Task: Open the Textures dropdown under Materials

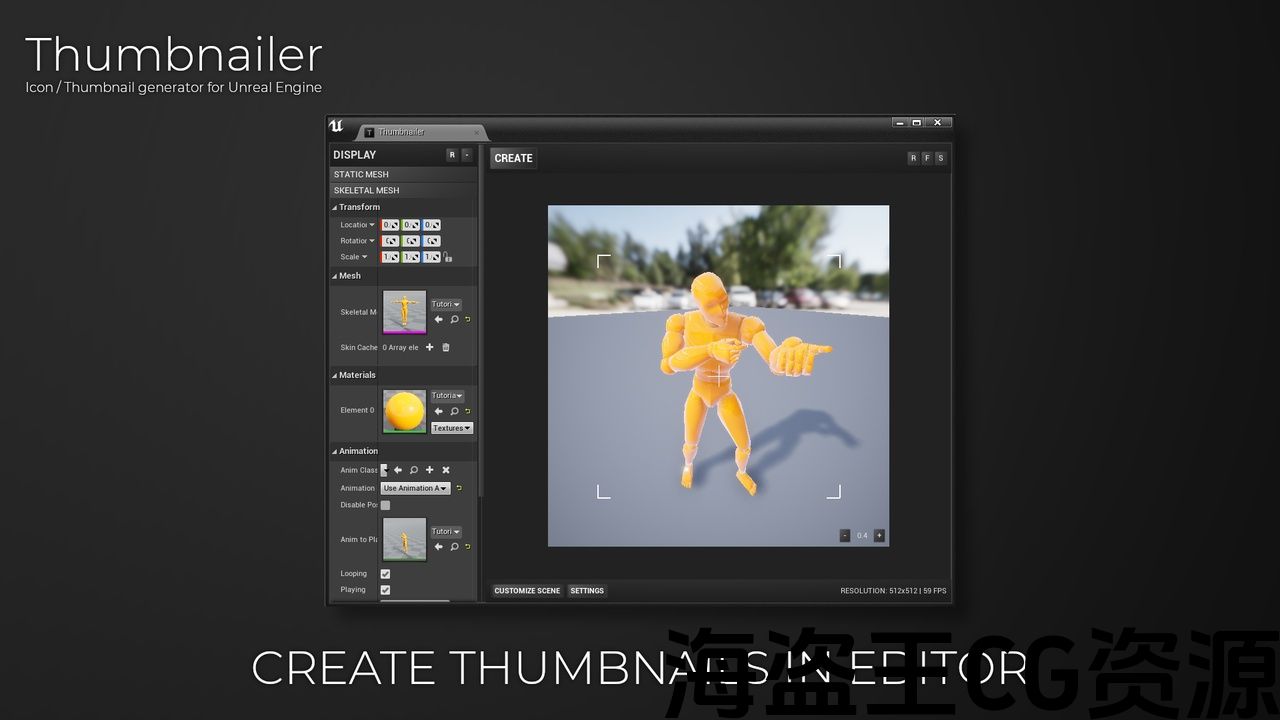Action: point(452,428)
